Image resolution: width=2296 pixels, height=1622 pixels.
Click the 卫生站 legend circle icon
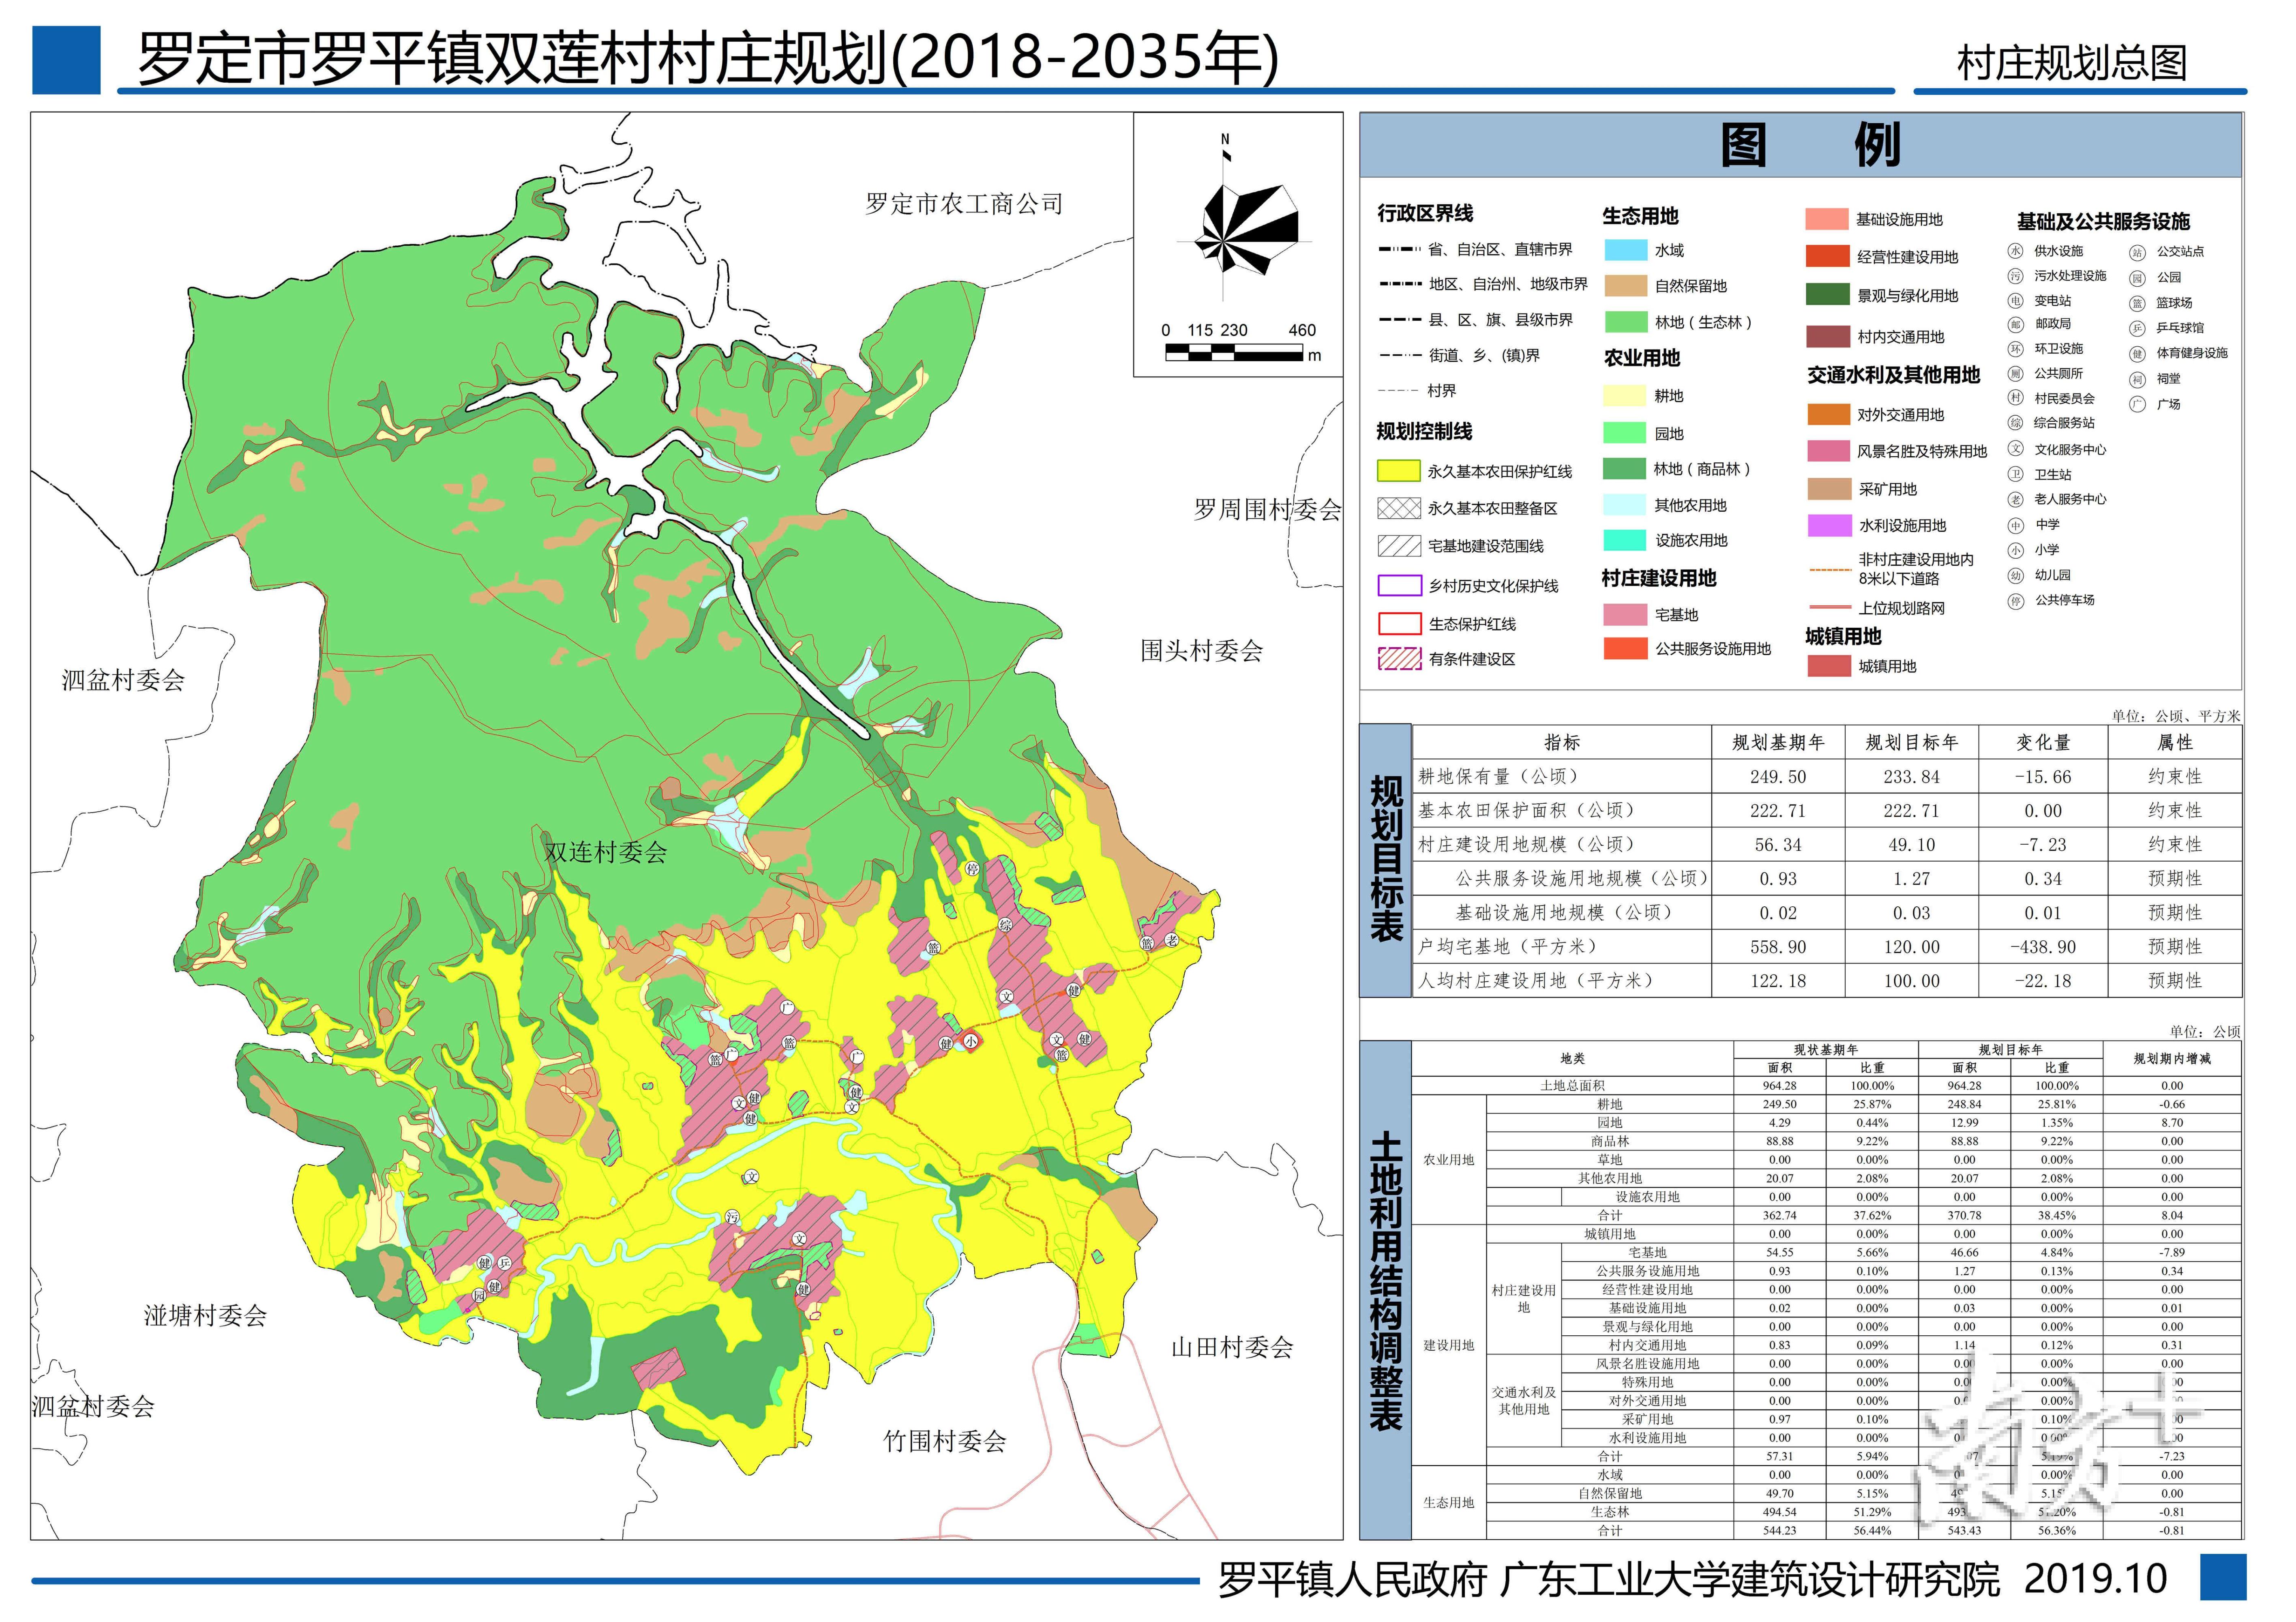[2015, 475]
